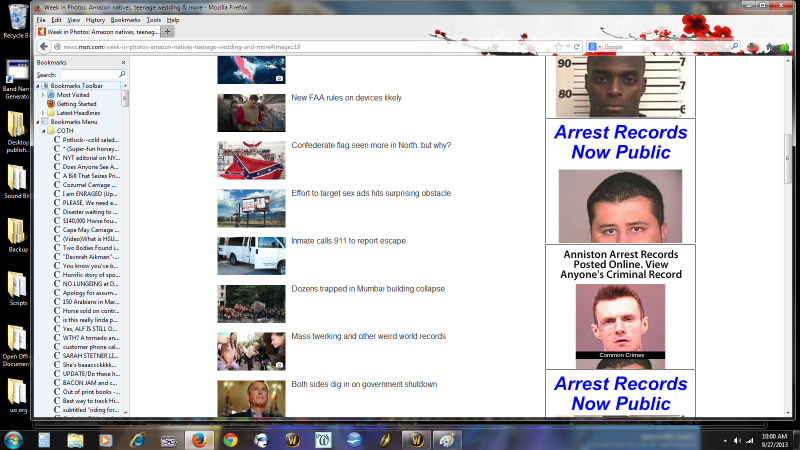The width and height of the screenshot is (800, 450).
Task: Select the Week in Photos tab
Action: [x=99, y=32]
